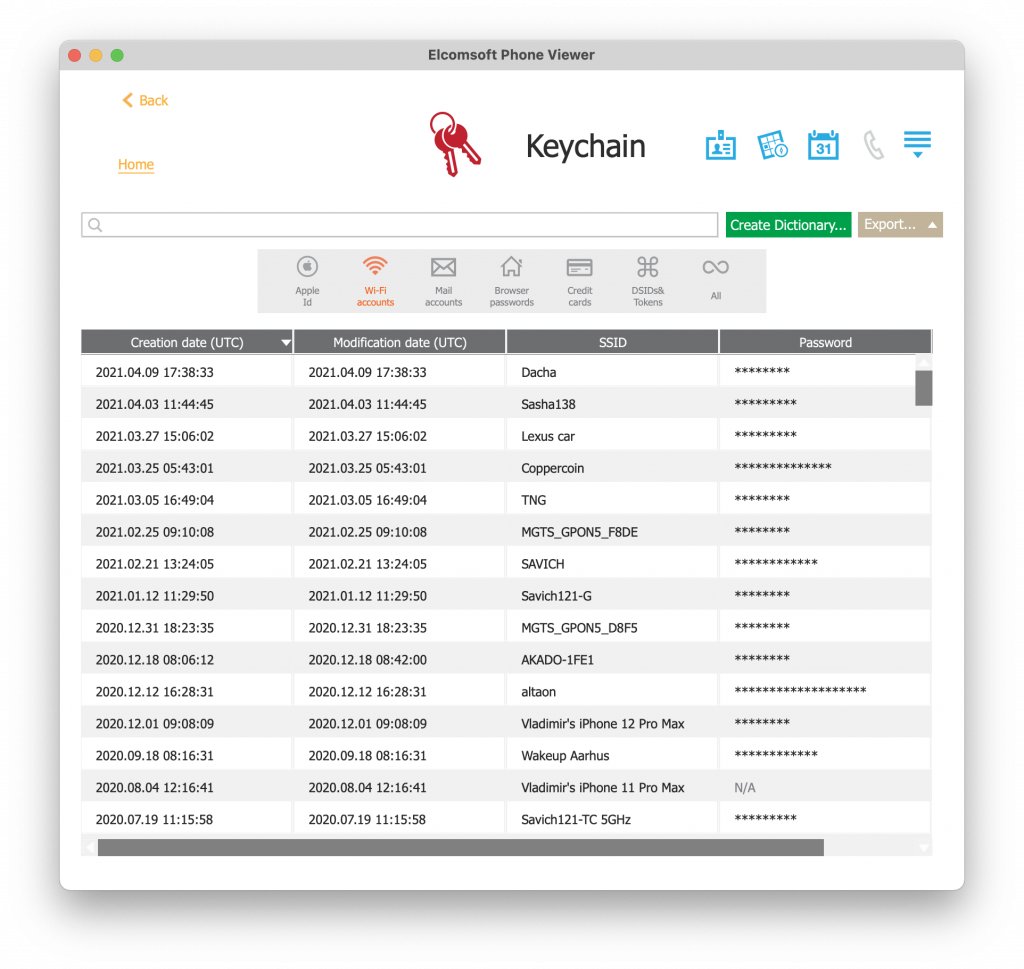This screenshot has width=1024, height=969.
Task: Open the blue lines menu icon
Action: [917, 144]
